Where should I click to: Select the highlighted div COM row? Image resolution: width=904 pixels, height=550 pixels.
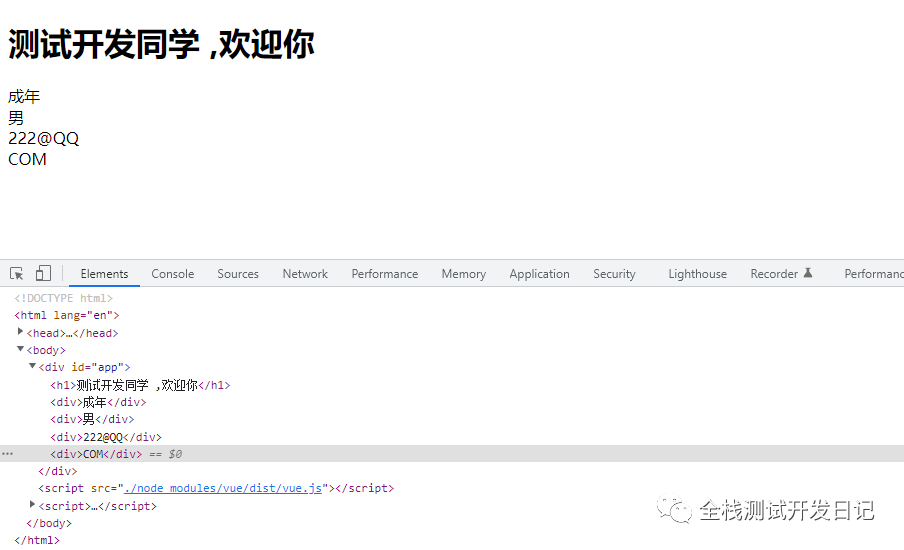[x=452, y=454]
